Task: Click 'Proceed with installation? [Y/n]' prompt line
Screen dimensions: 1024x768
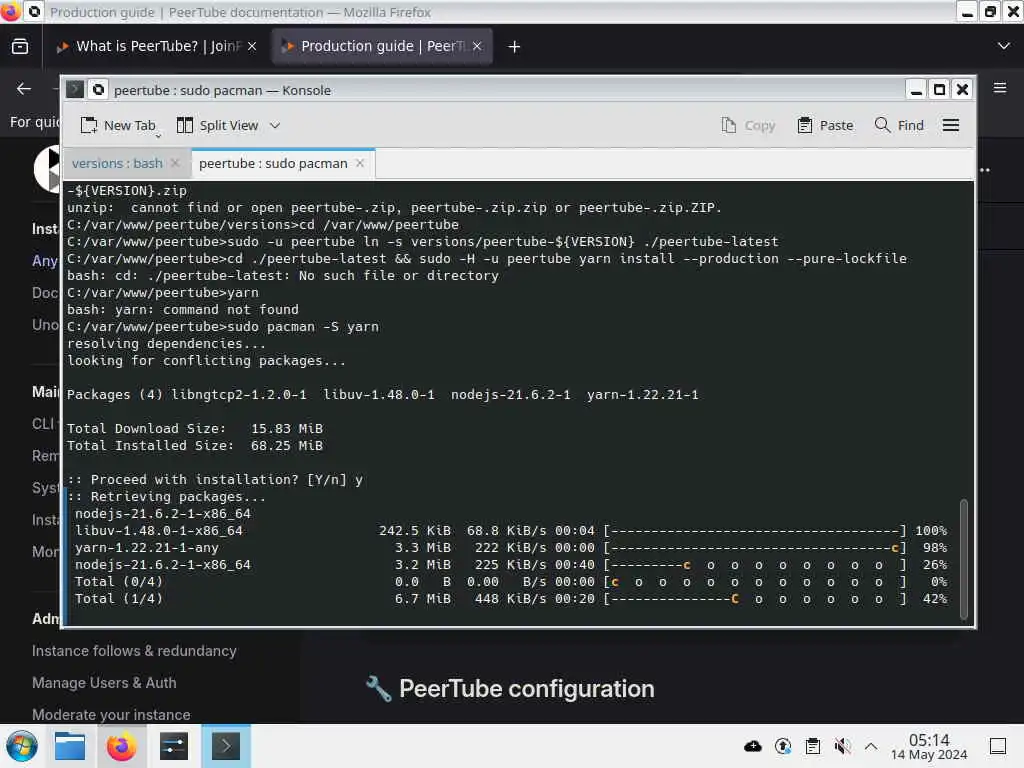Action: [215, 480]
